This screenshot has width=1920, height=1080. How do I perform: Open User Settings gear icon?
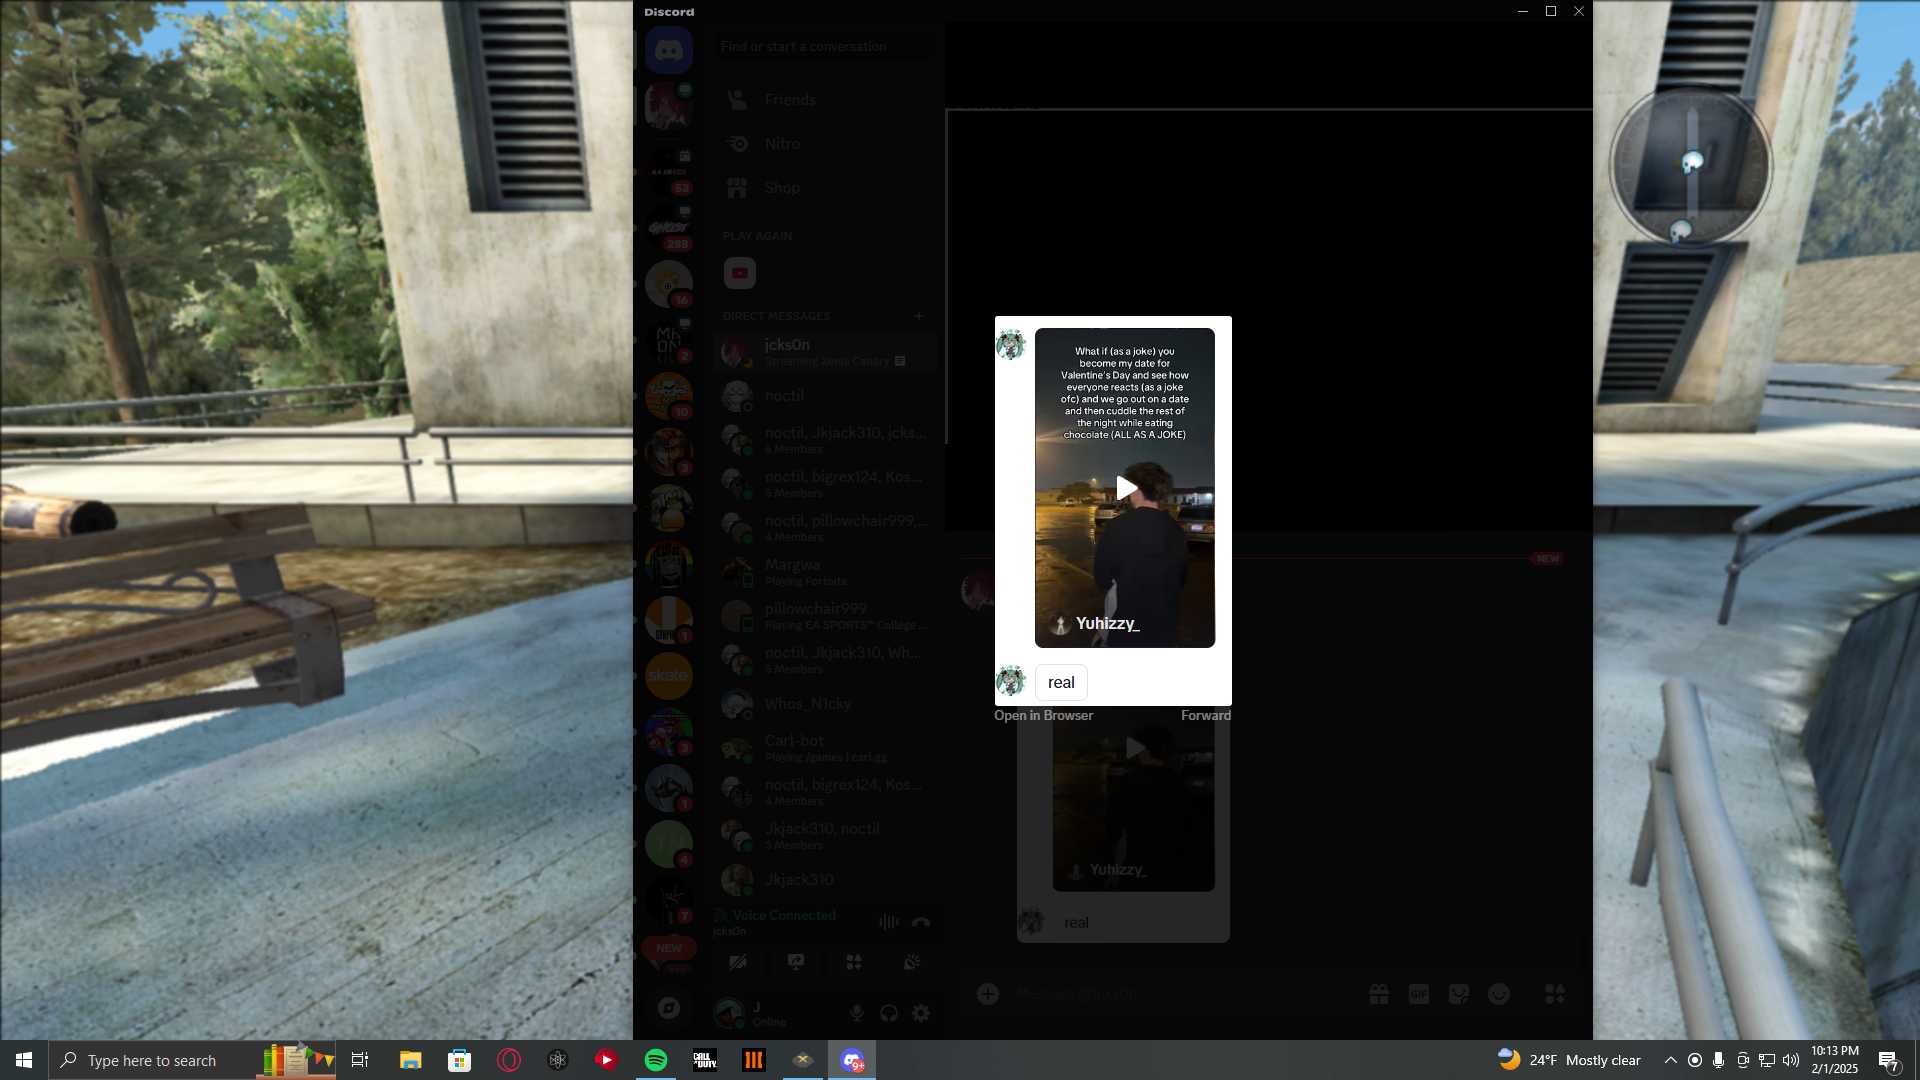[921, 1013]
